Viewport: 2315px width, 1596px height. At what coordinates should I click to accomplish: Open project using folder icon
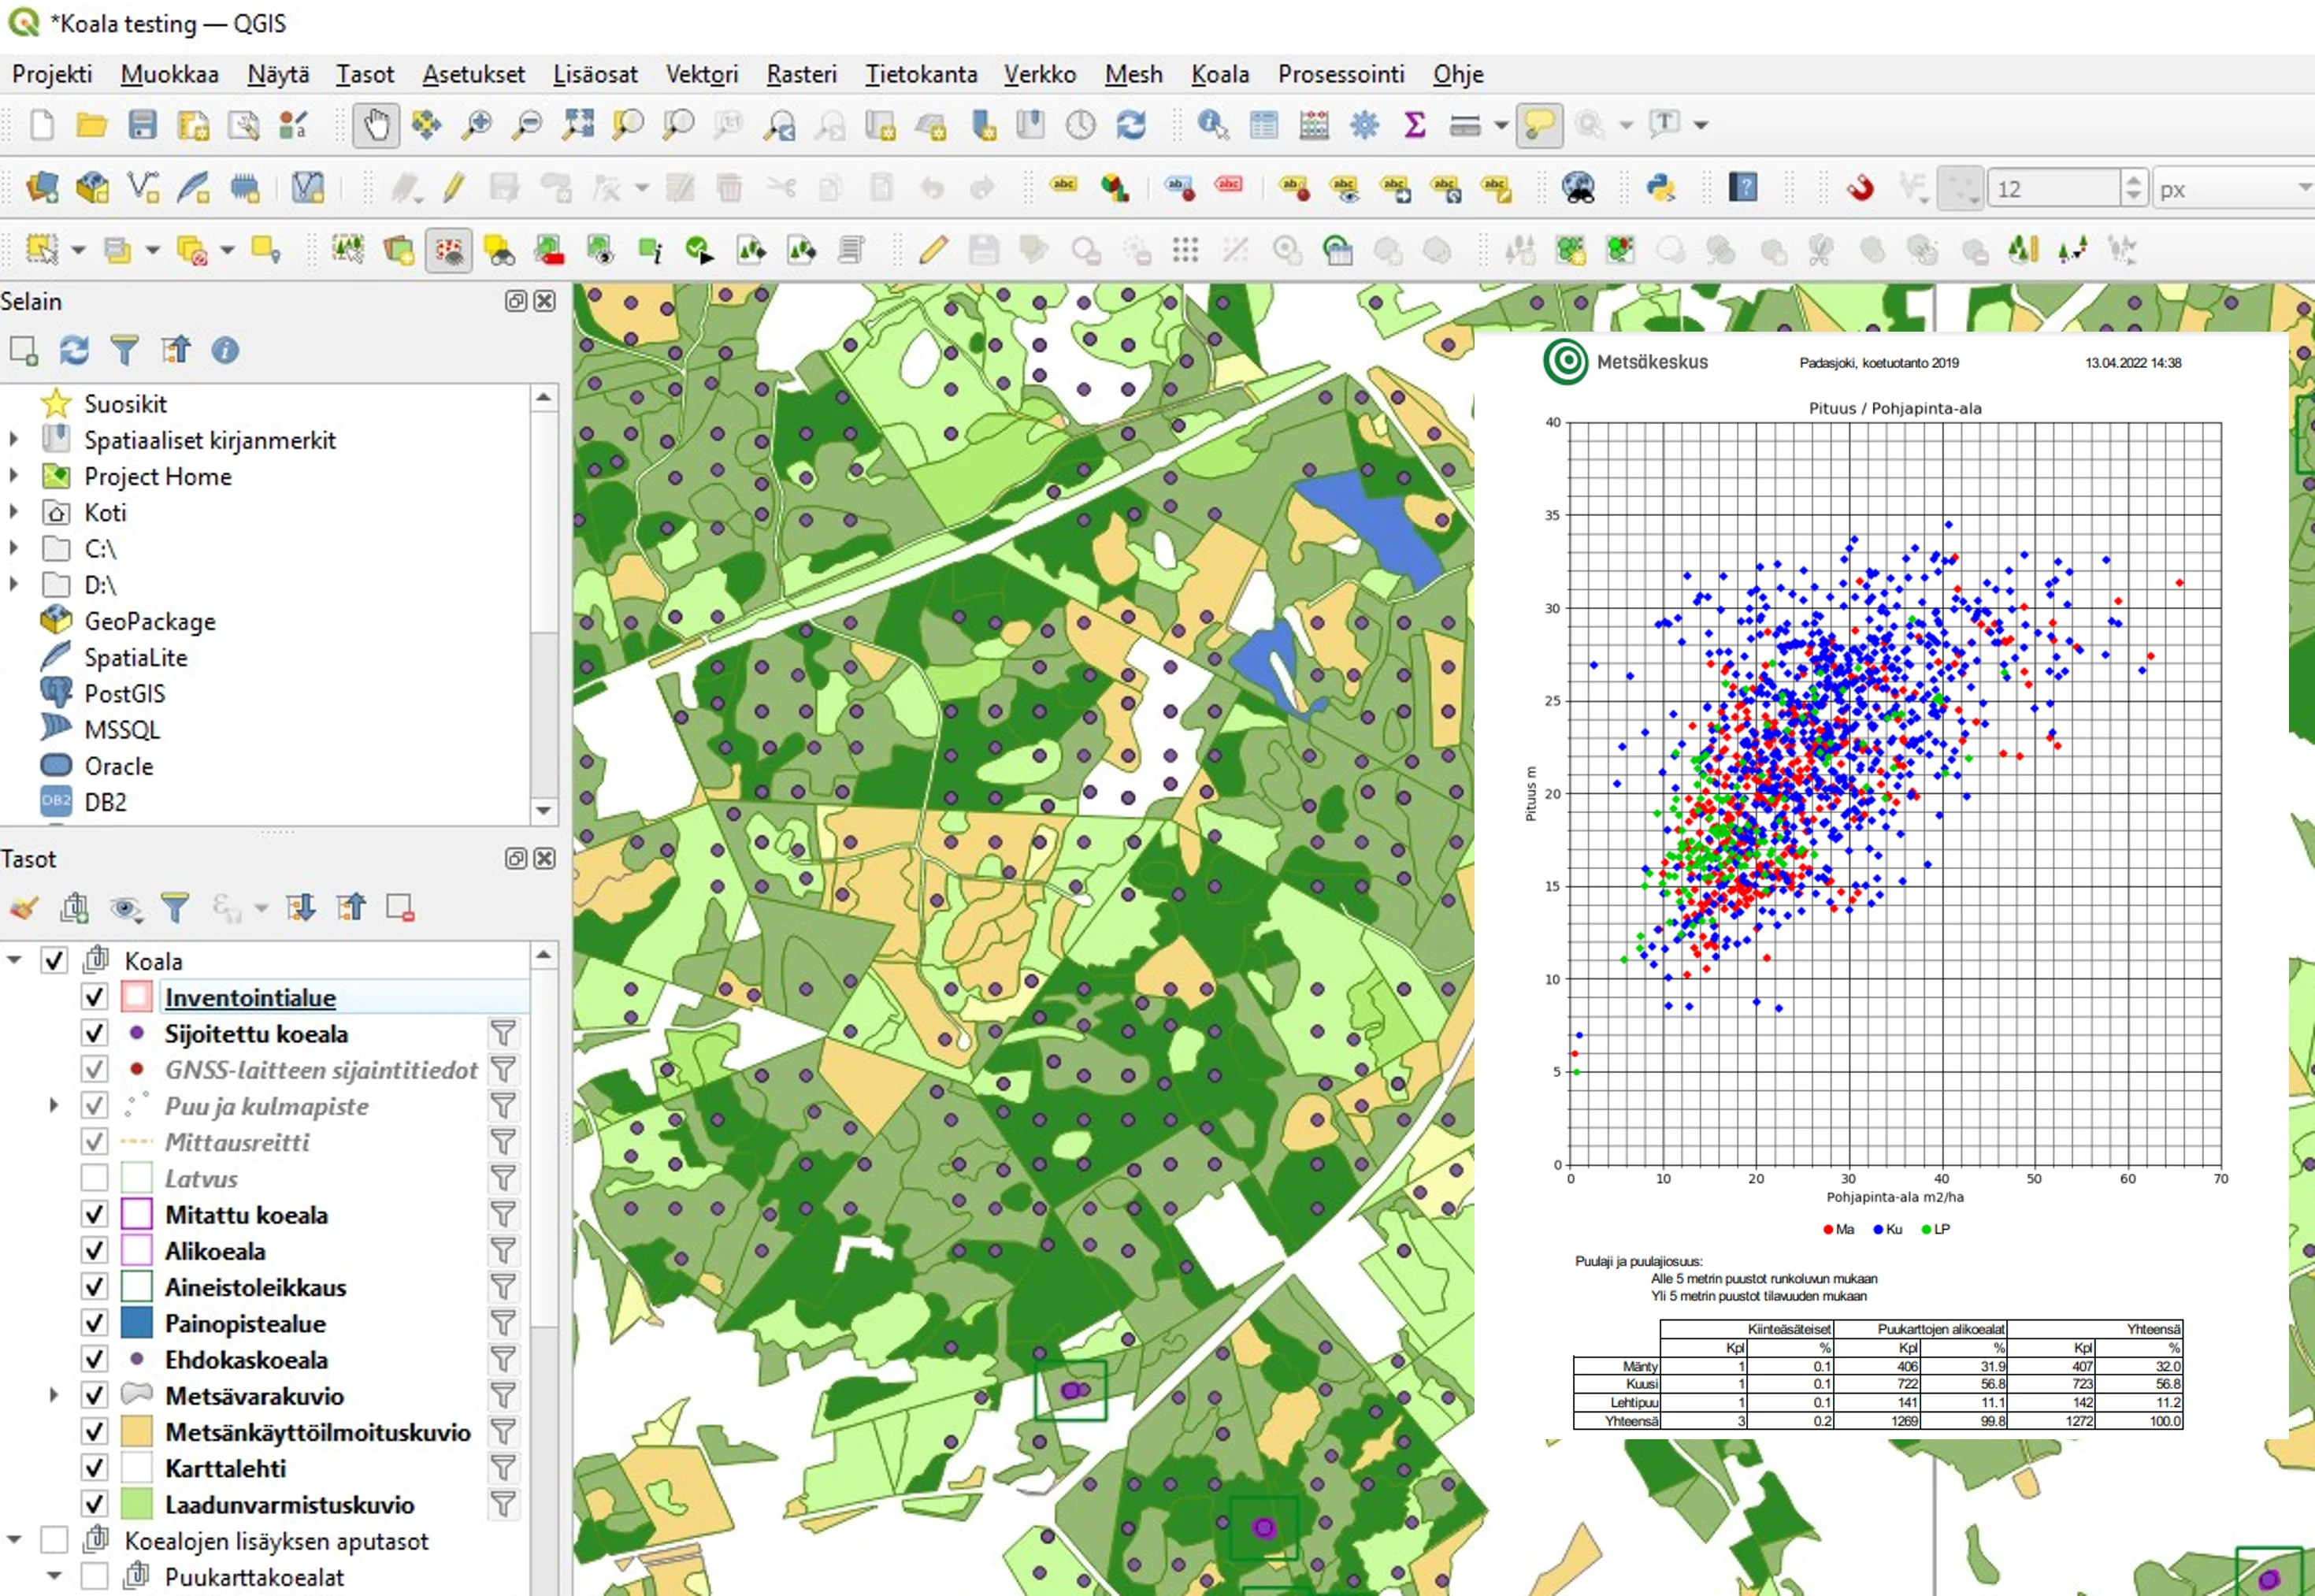tap(92, 125)
